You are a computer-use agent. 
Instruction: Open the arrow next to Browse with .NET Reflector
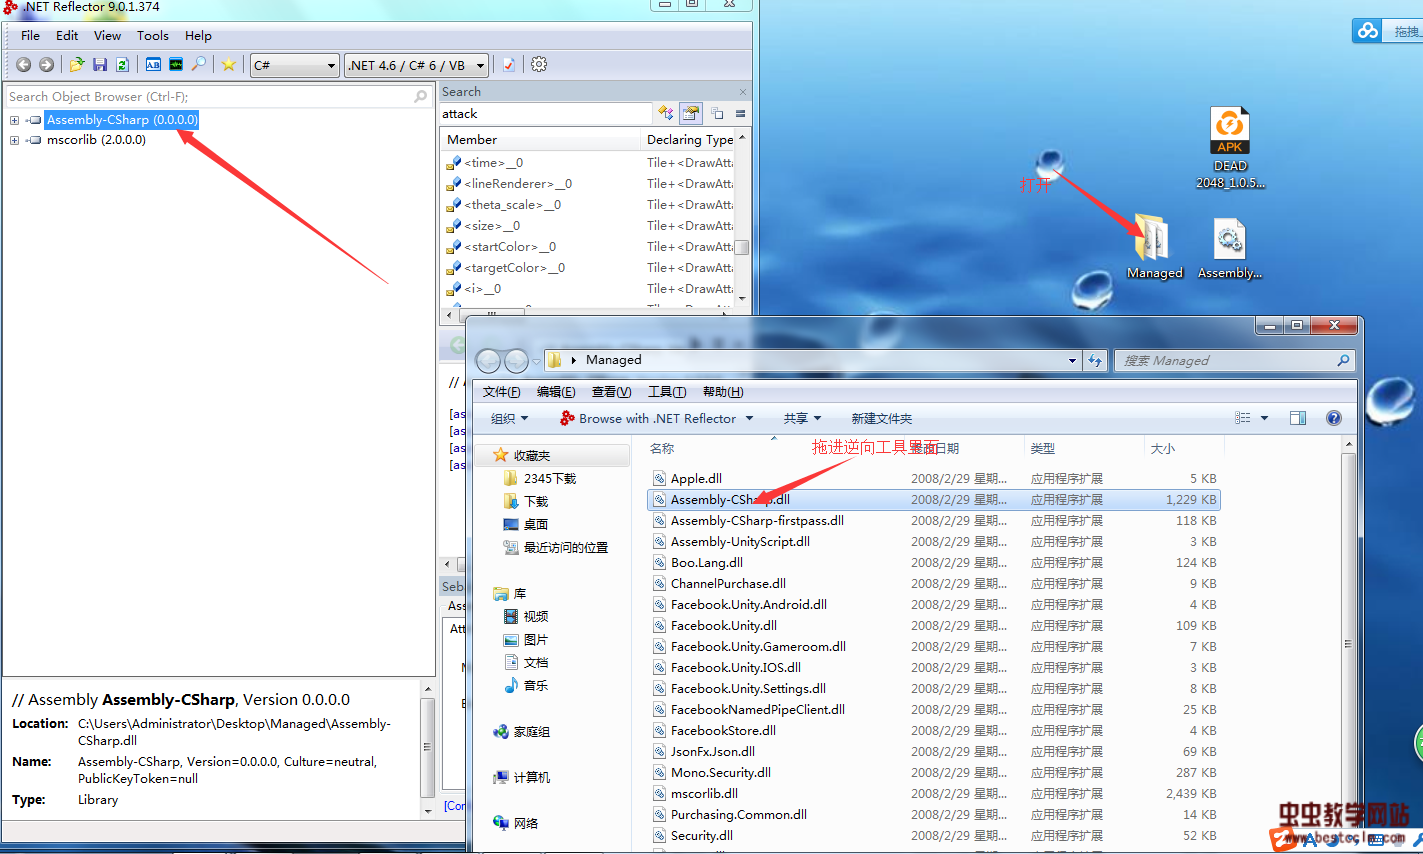(x=749, y=419)
